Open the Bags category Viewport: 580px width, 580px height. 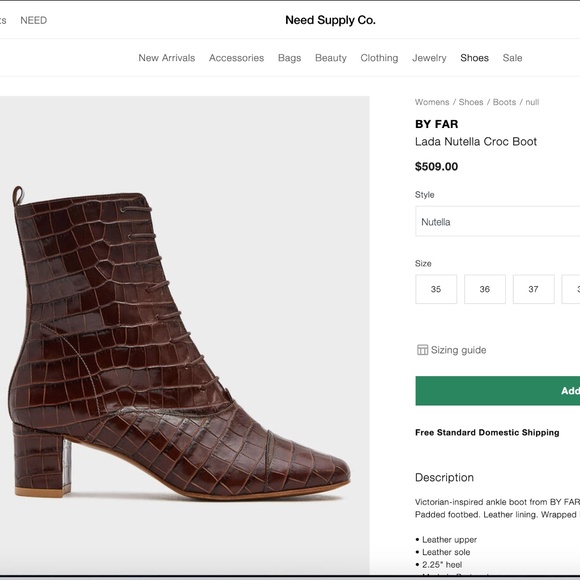point(289,58)
